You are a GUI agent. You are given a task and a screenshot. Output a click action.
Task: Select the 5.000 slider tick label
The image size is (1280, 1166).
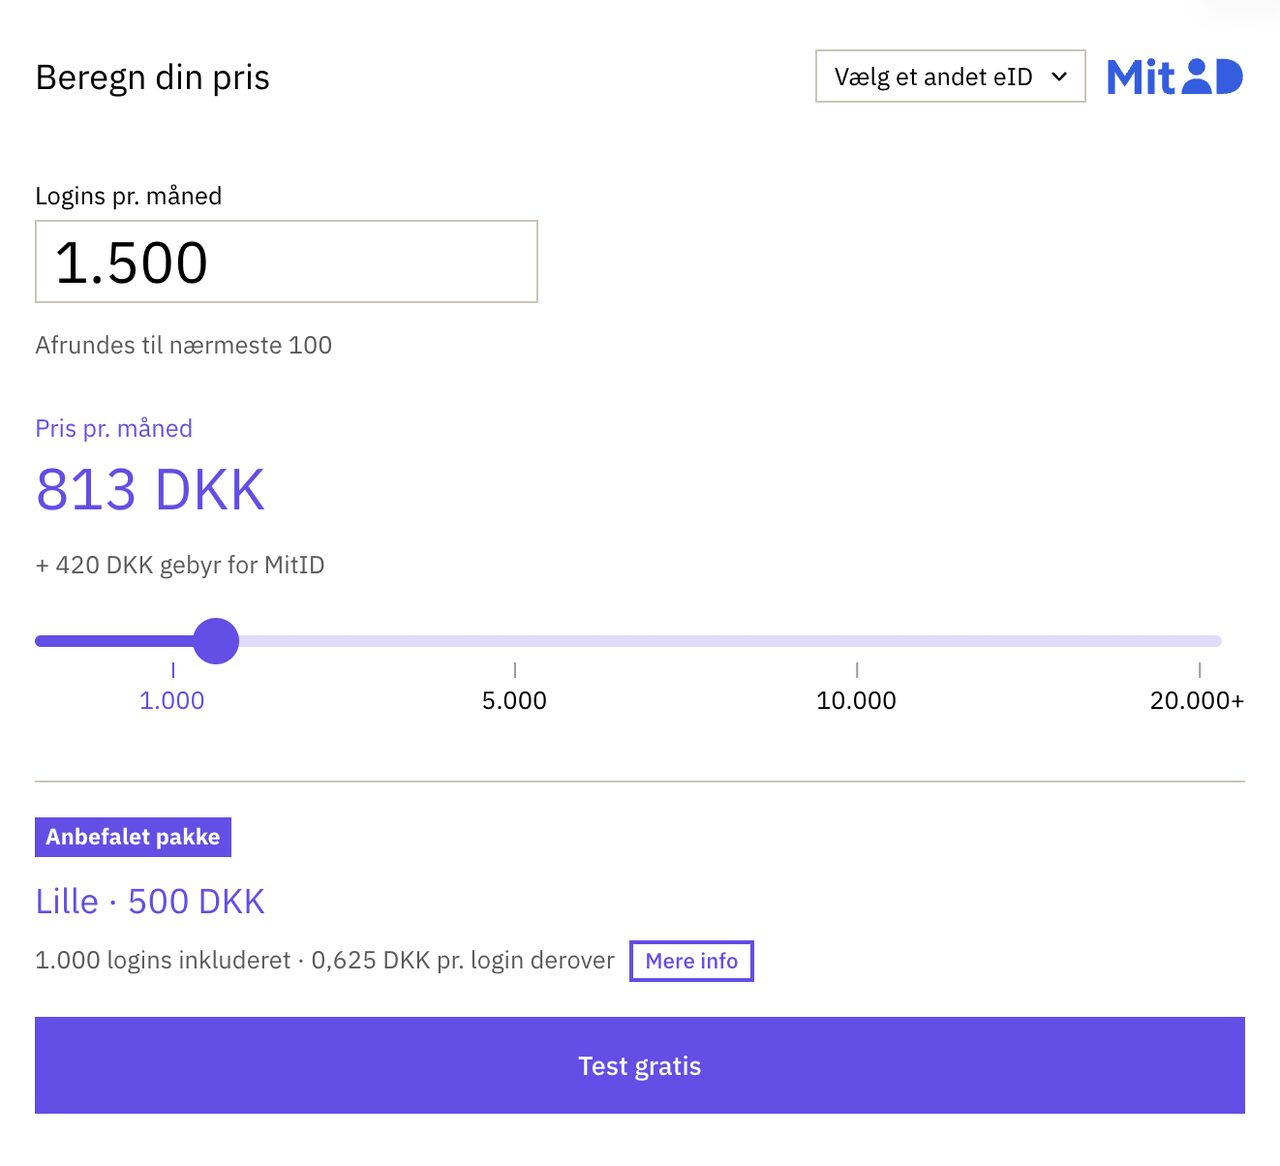click(514, 700)
